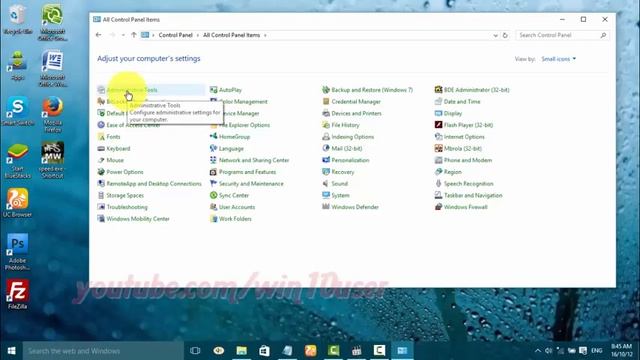Open Windows Defender icon
The width and height of the screenshot is (640, 360).
coord(326,207)
